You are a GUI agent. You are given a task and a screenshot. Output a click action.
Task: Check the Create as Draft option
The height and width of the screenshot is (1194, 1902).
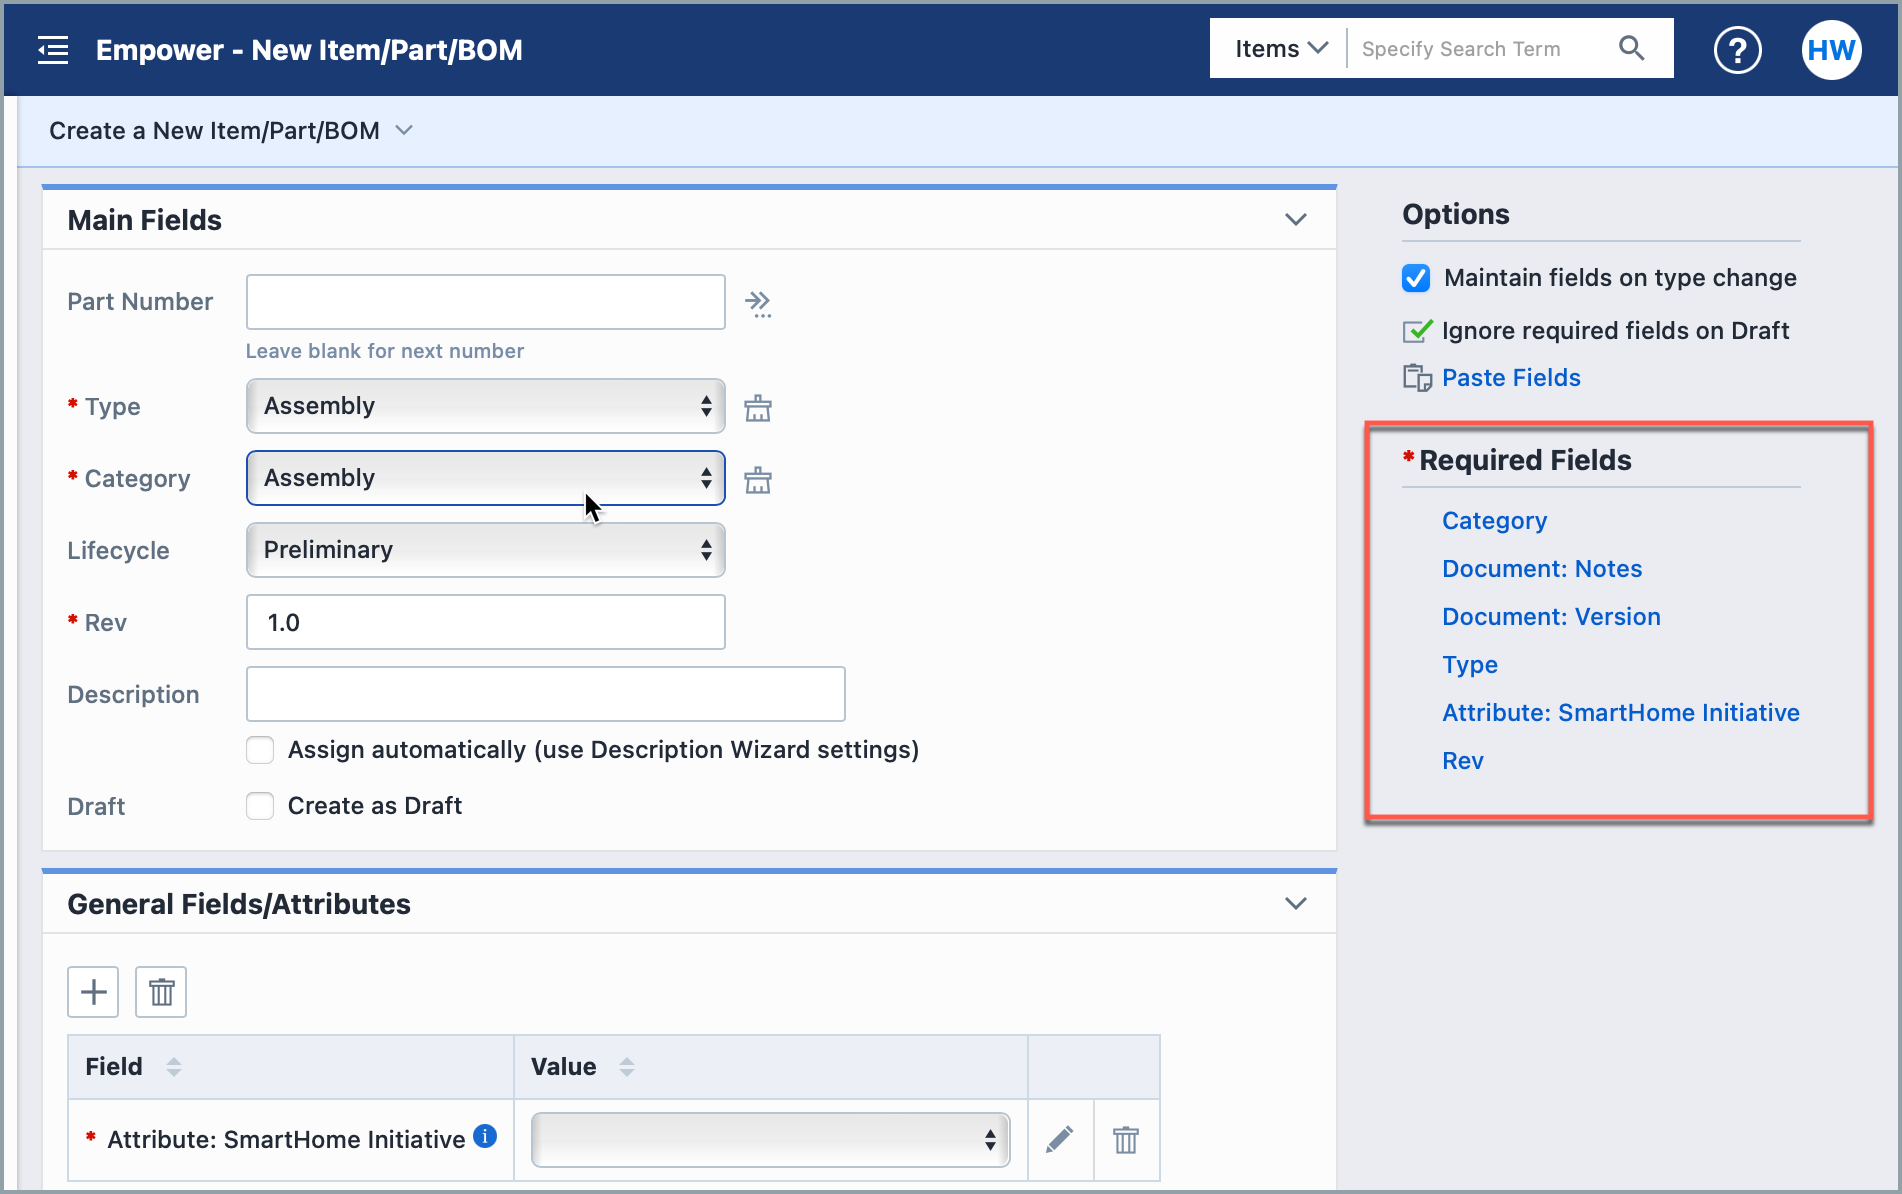point(259,805)
